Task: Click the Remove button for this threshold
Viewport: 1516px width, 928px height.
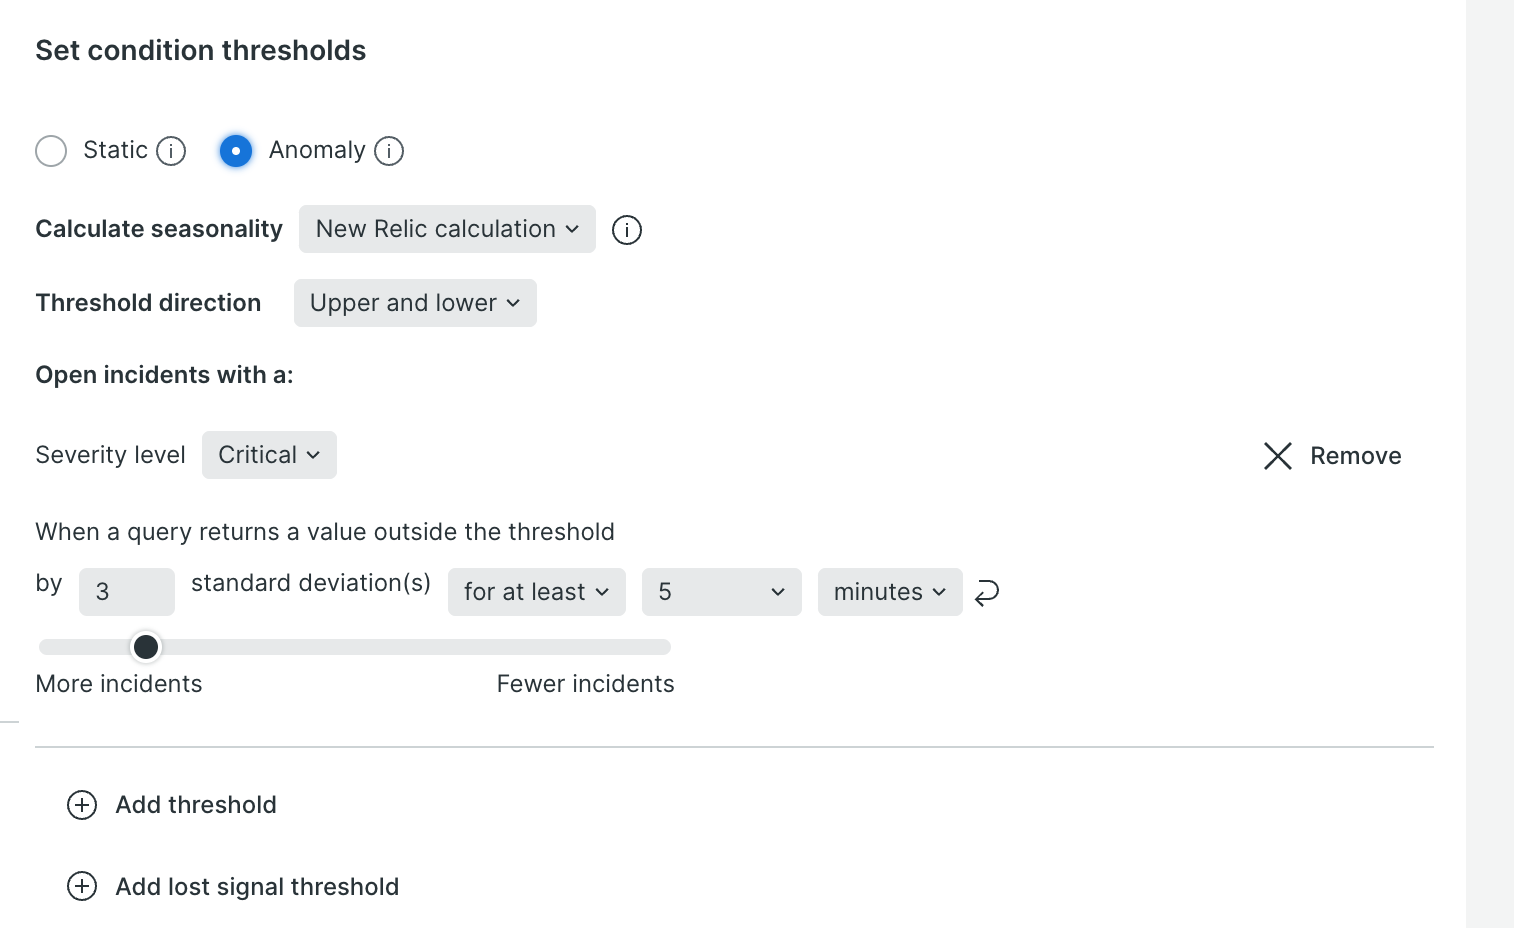Action: tap(1356, 456)
